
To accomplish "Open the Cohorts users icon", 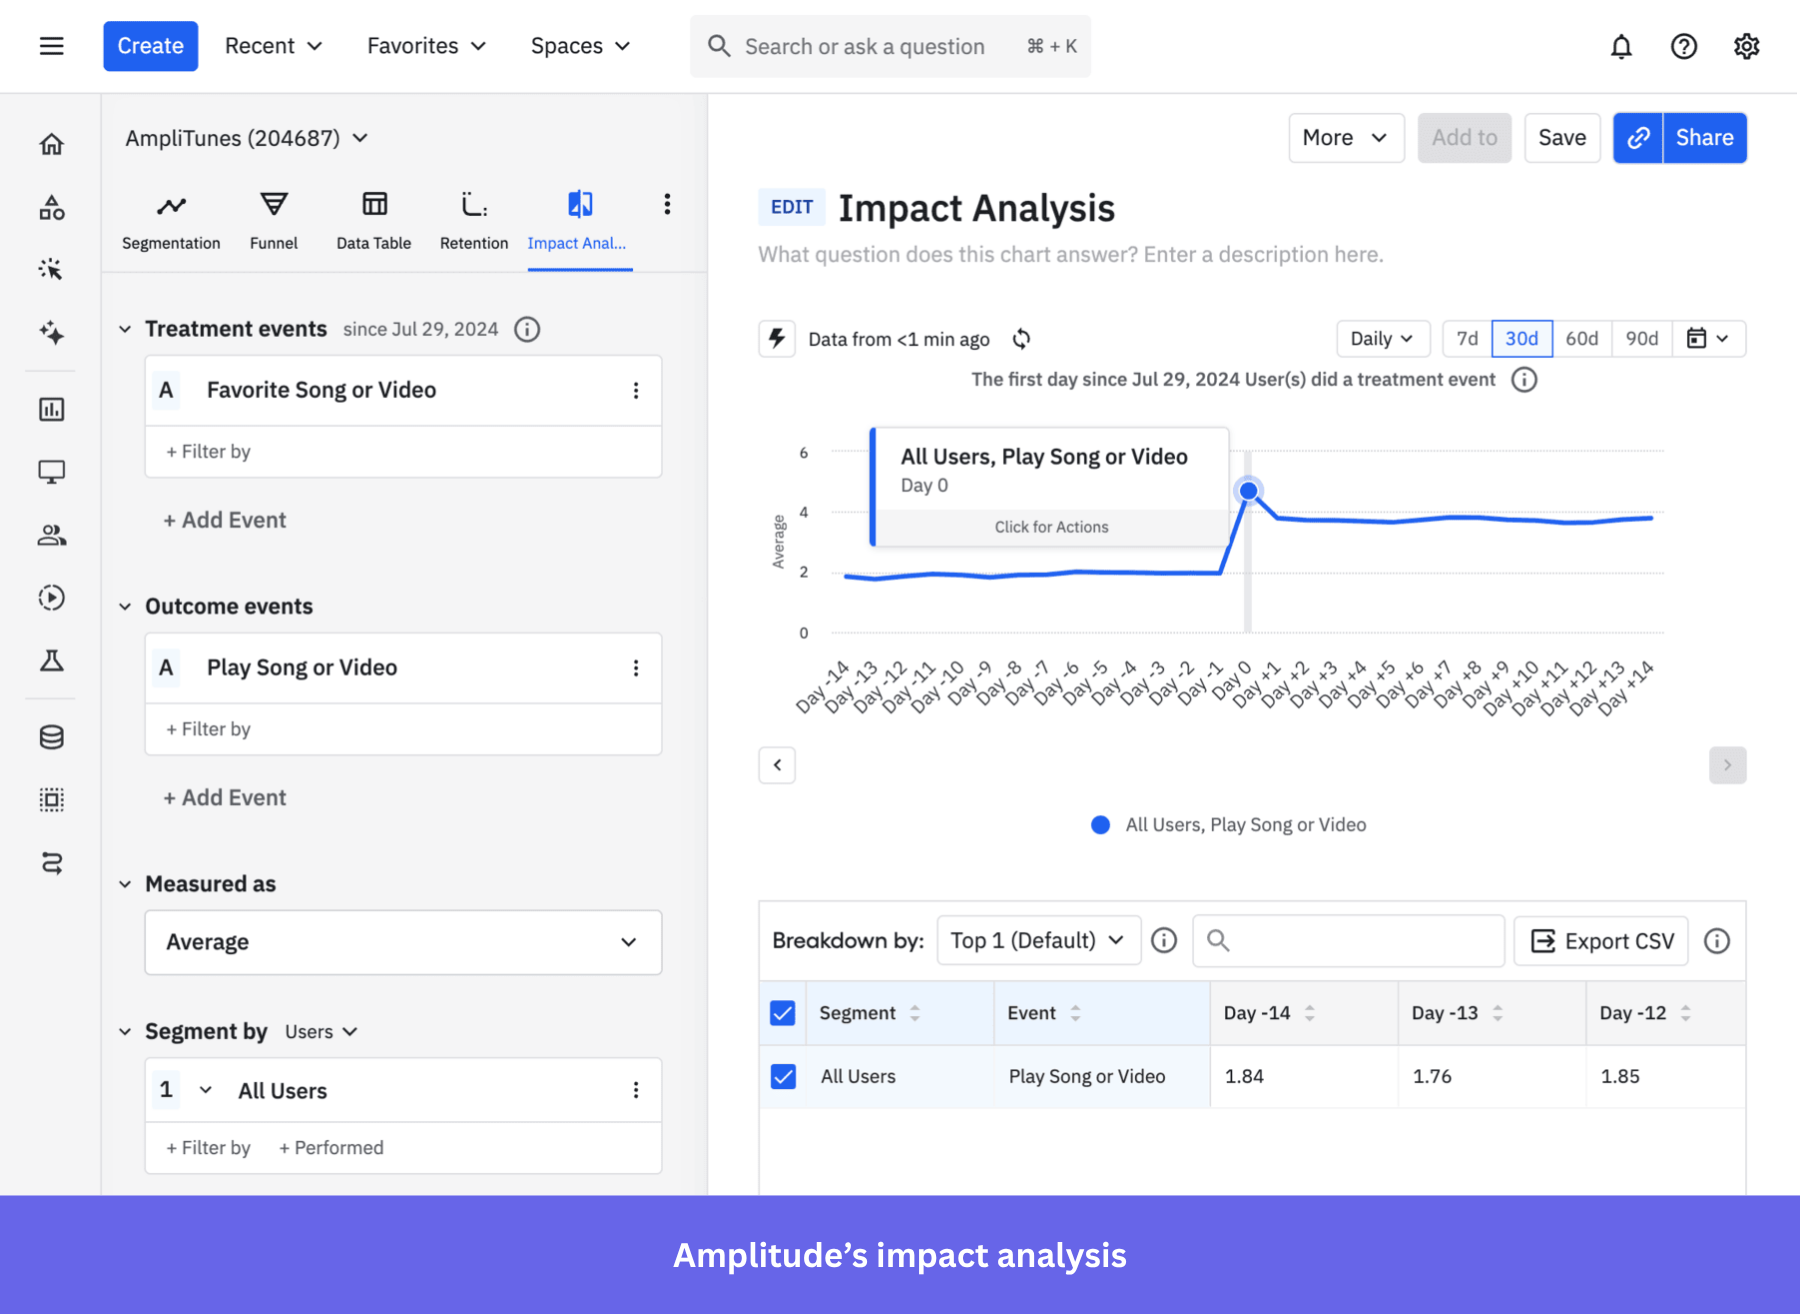I will 51,534.
